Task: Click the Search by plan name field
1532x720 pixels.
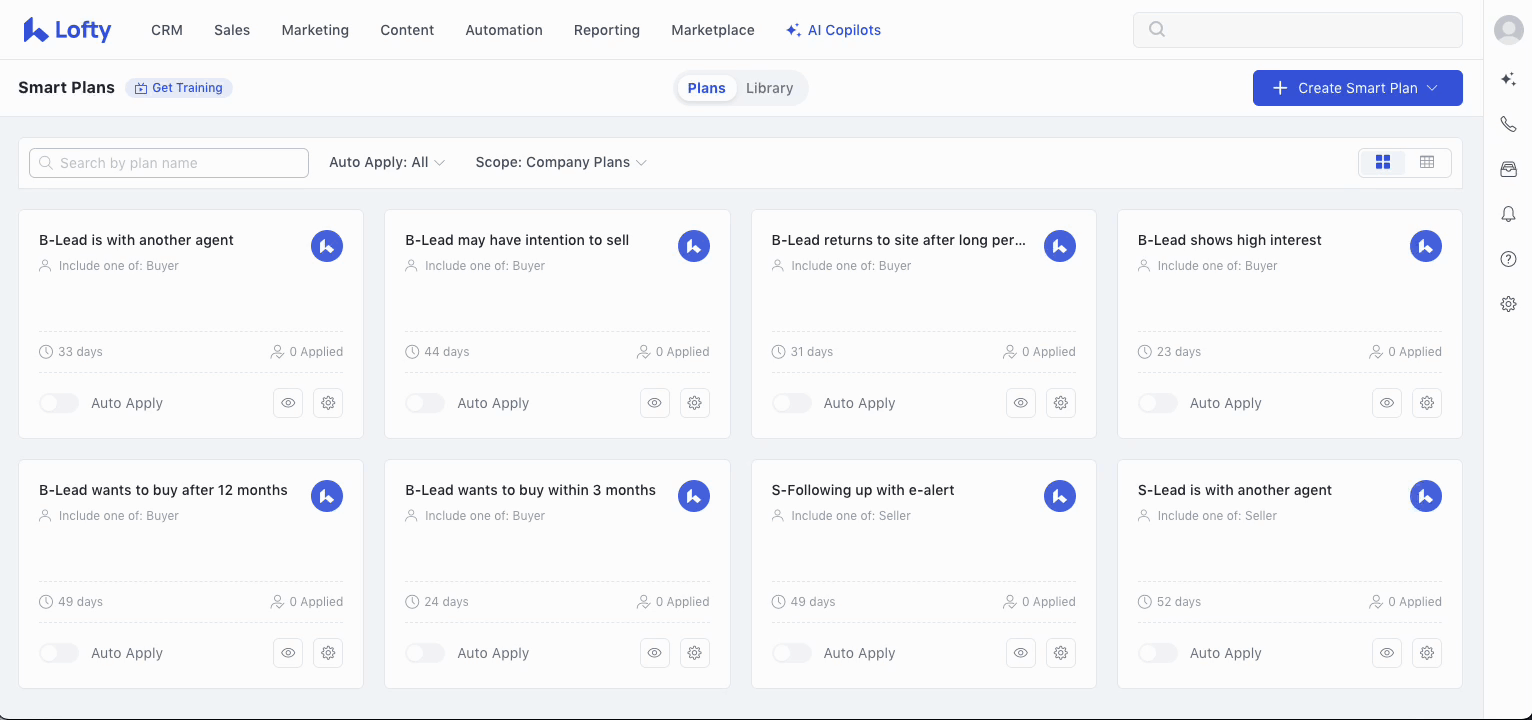Action: (x=169, y=163)
